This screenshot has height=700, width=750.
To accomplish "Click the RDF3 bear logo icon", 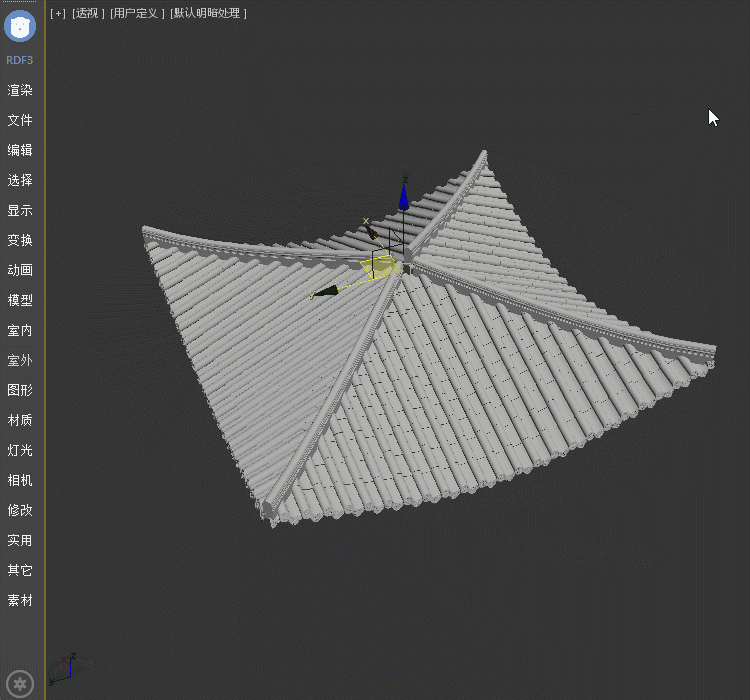I will (x=20, y=26).
